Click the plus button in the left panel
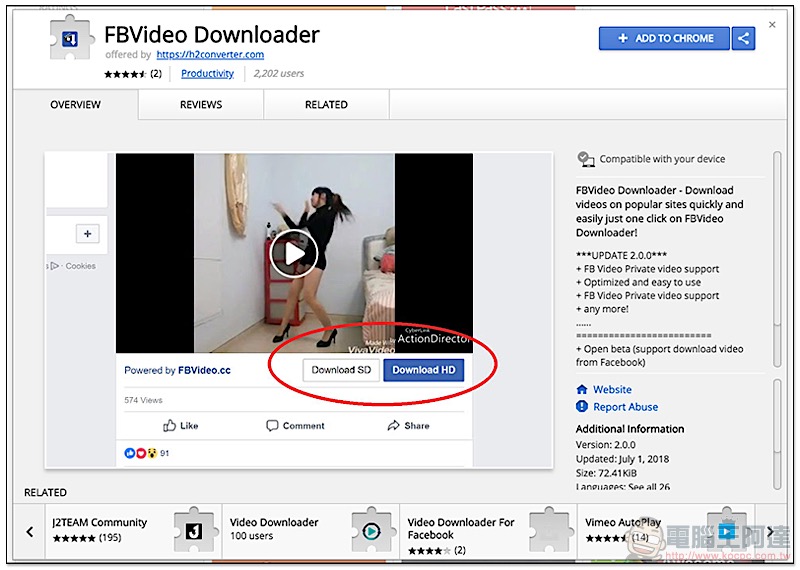Viewport: 800px width, 570px height. tap(88, 234)
